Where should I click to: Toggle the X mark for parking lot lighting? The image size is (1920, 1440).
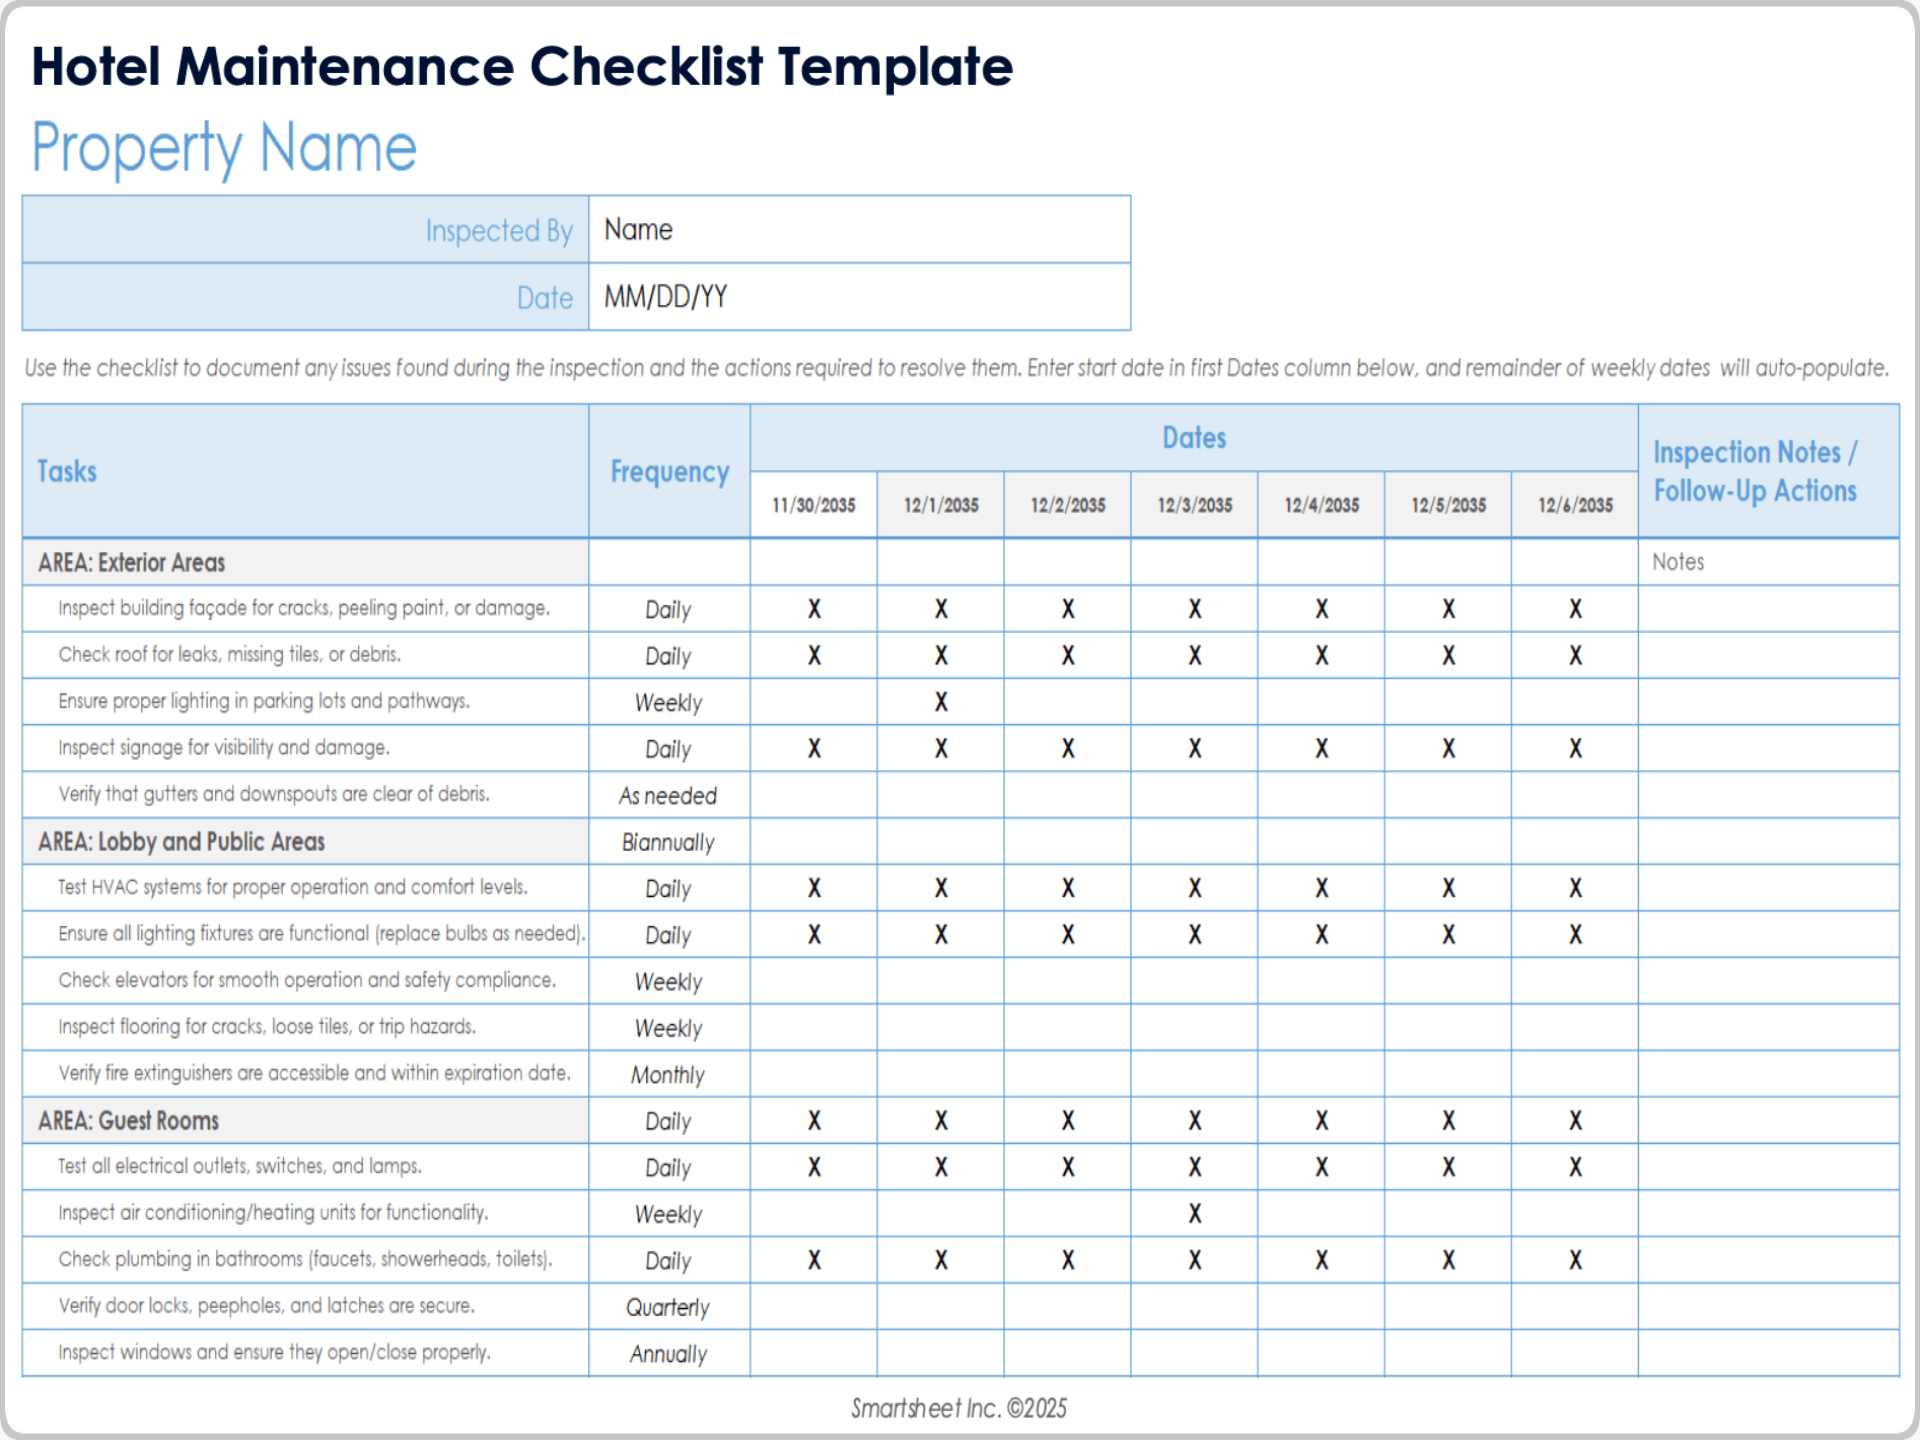click(x=940, y=702)
